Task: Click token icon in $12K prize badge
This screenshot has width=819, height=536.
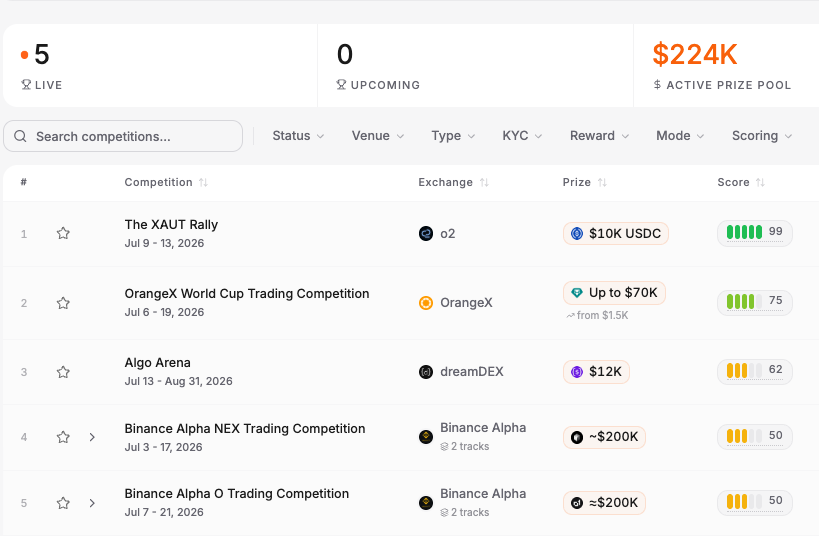Action: 577,371
